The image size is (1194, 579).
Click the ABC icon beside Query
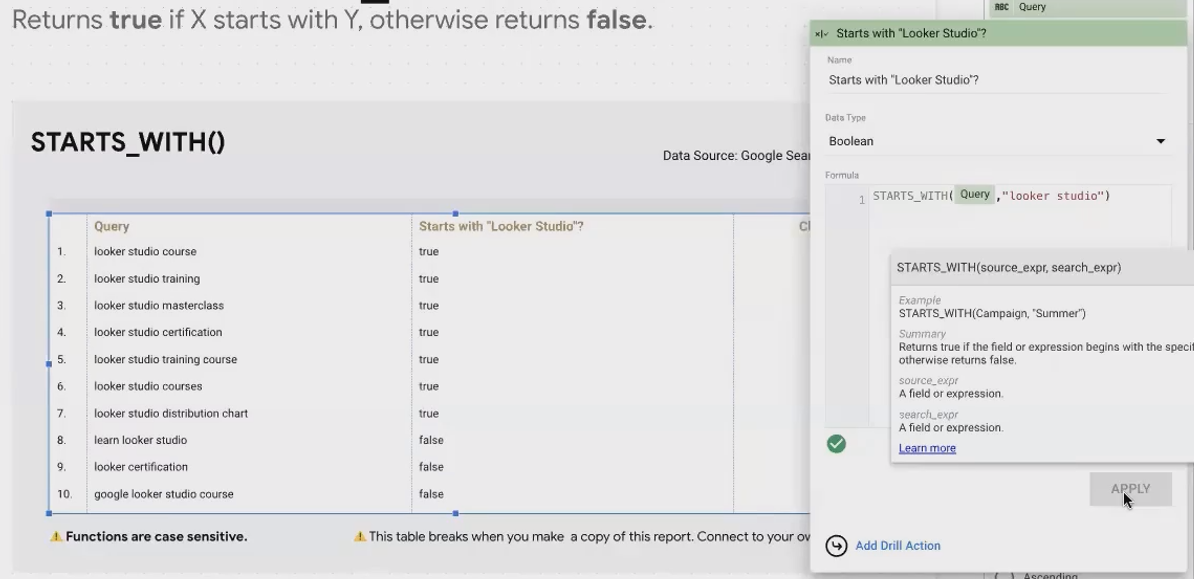(1001, 7)
